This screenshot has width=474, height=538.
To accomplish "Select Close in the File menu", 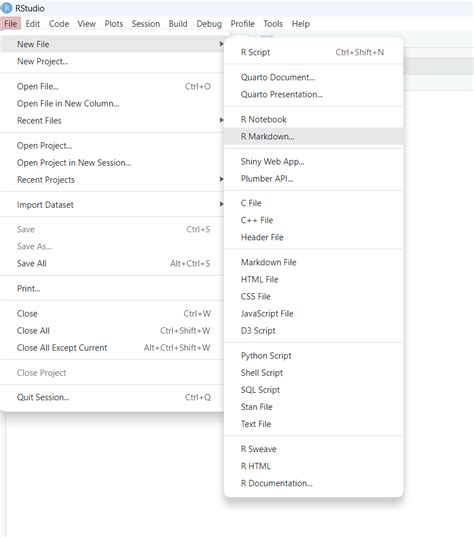I will pos(113,314).
